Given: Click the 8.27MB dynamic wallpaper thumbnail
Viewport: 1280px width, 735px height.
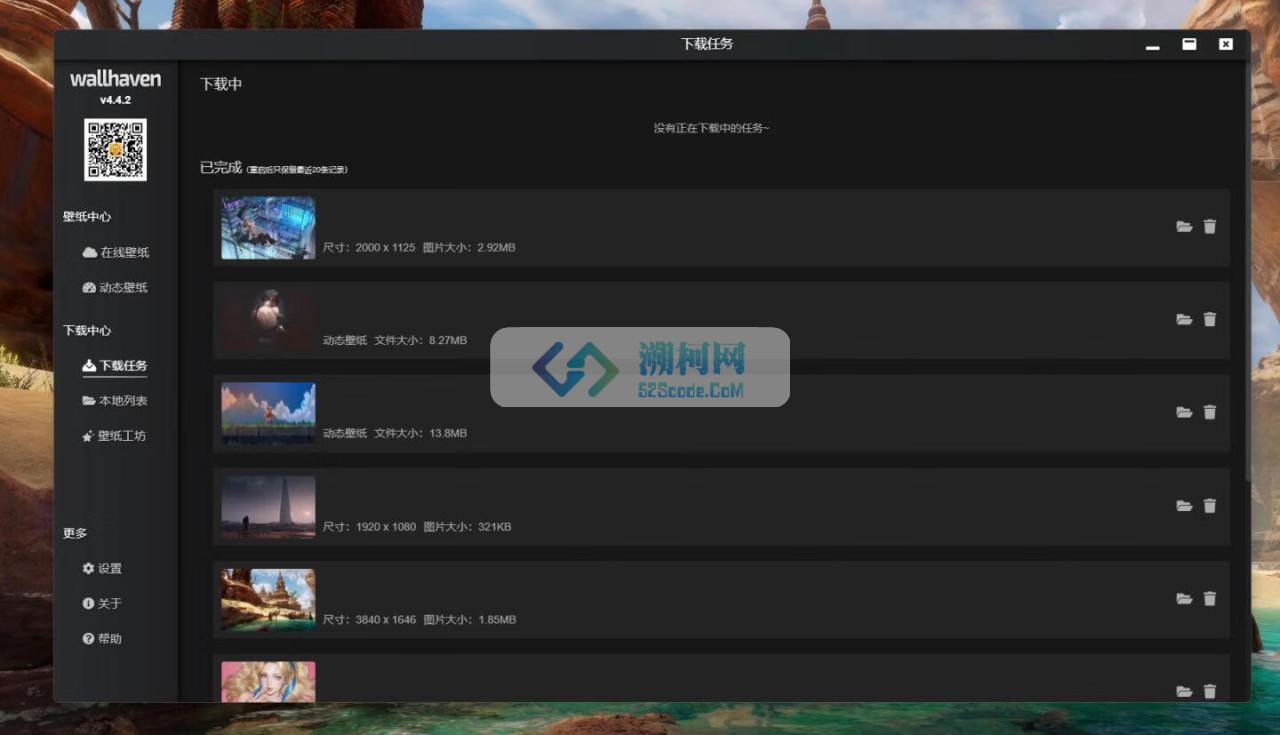Looking at the screenshot, I should (268, 321).
